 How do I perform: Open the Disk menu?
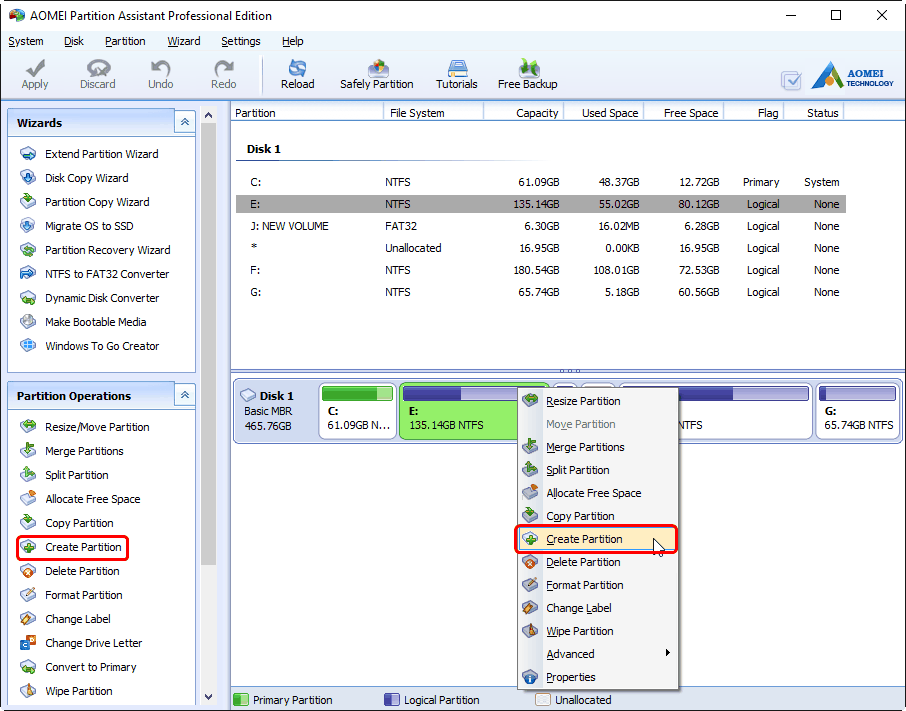tap(74, 41)
